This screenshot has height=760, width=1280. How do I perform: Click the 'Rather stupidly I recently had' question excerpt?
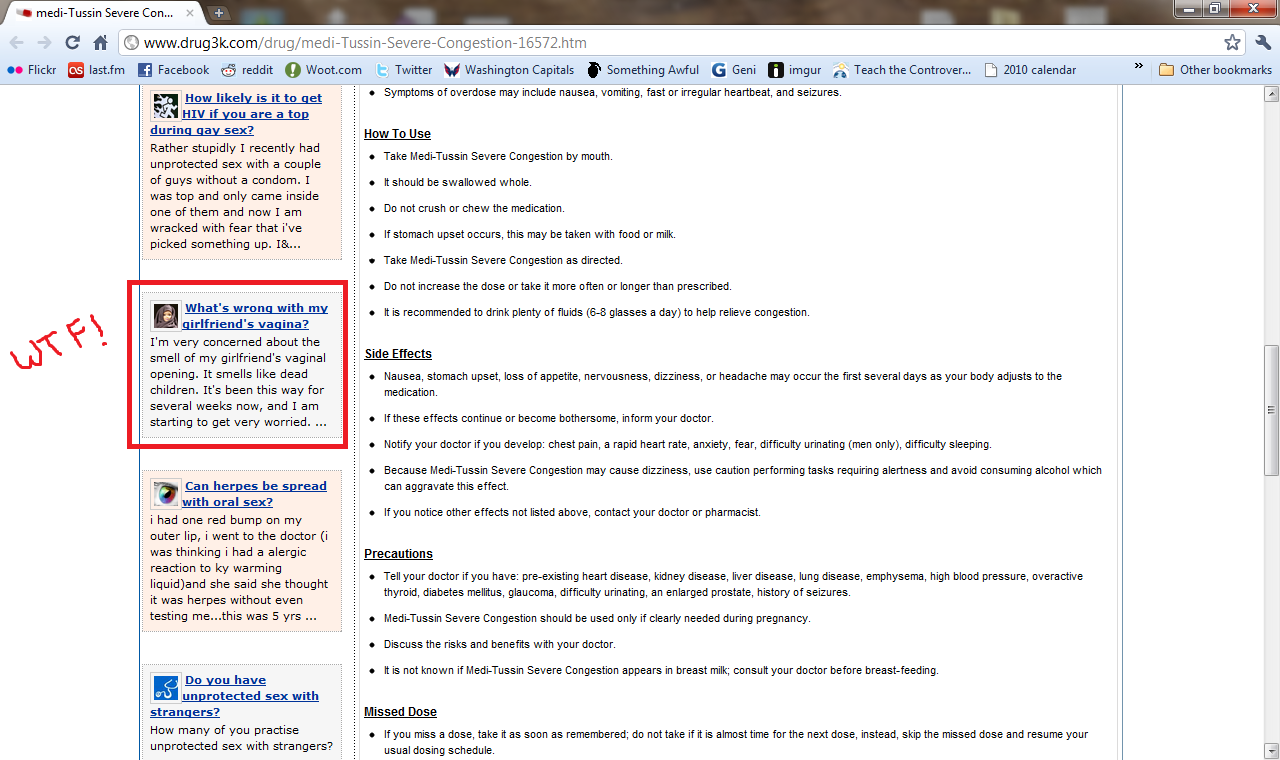(237, 196)
